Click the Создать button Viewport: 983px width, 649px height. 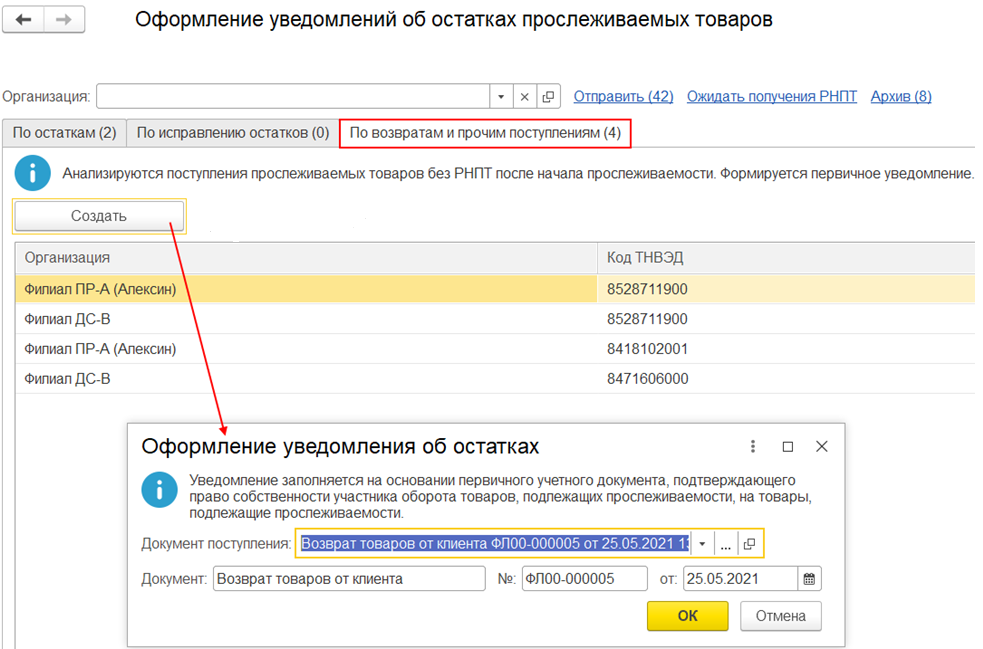[x=99, y=216]
